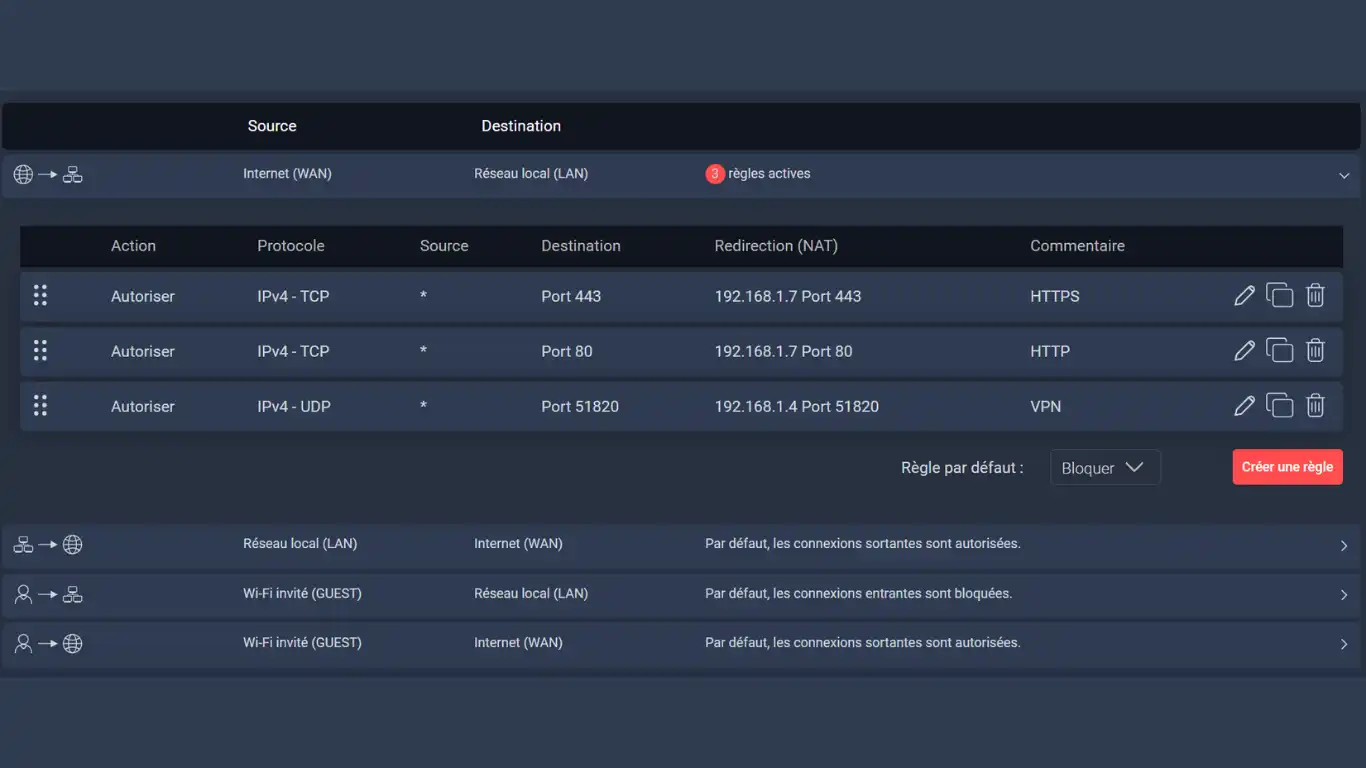Click the Créer une règle button
This screenshot has height=768, width=1366.
point(1287,467)
